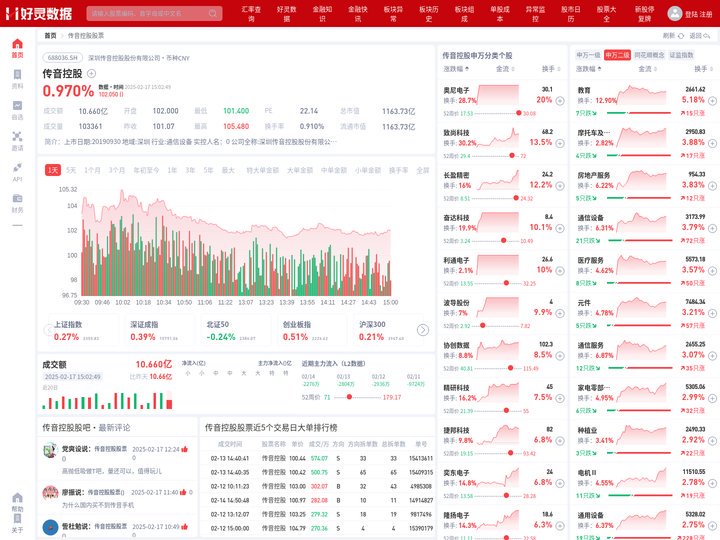Image resolution: width=720 pixels, height=540 pixels.
Task: Open the 新股停复牌 menu item
Action: point(644,14)
